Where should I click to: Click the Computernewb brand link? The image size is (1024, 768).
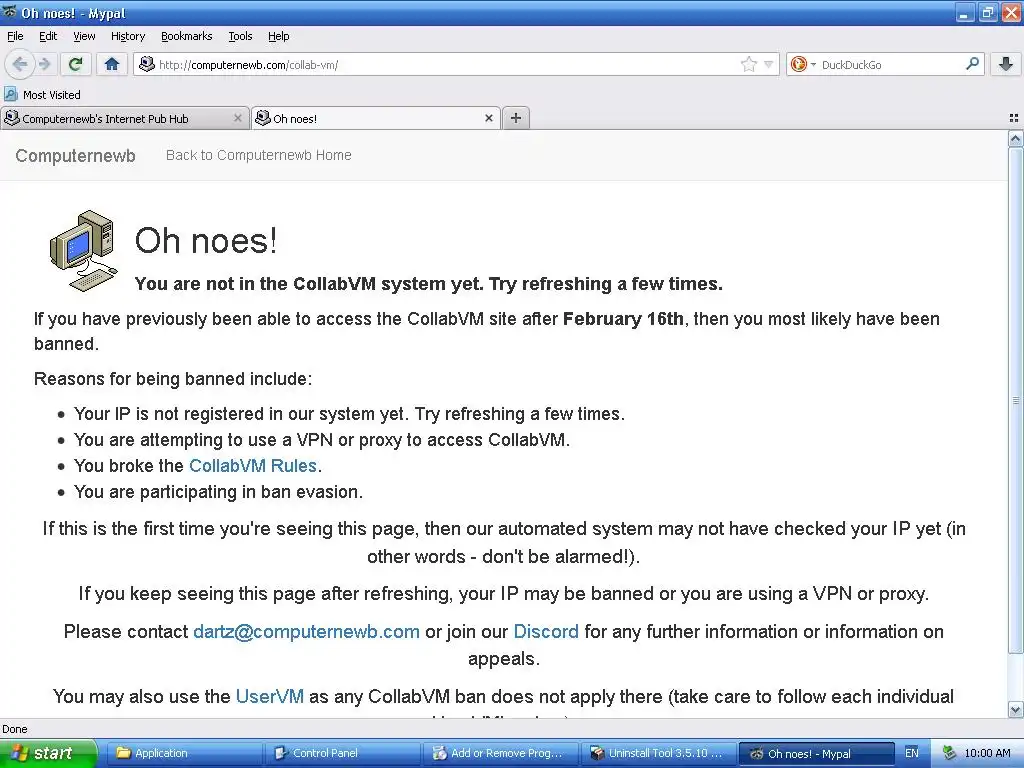tap(75, 155)
